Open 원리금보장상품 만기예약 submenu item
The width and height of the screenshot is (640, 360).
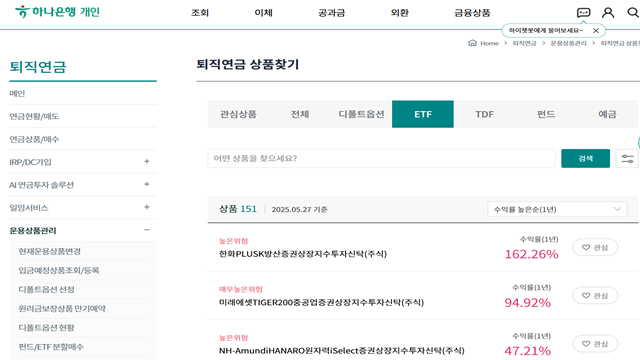pos(62,309)
